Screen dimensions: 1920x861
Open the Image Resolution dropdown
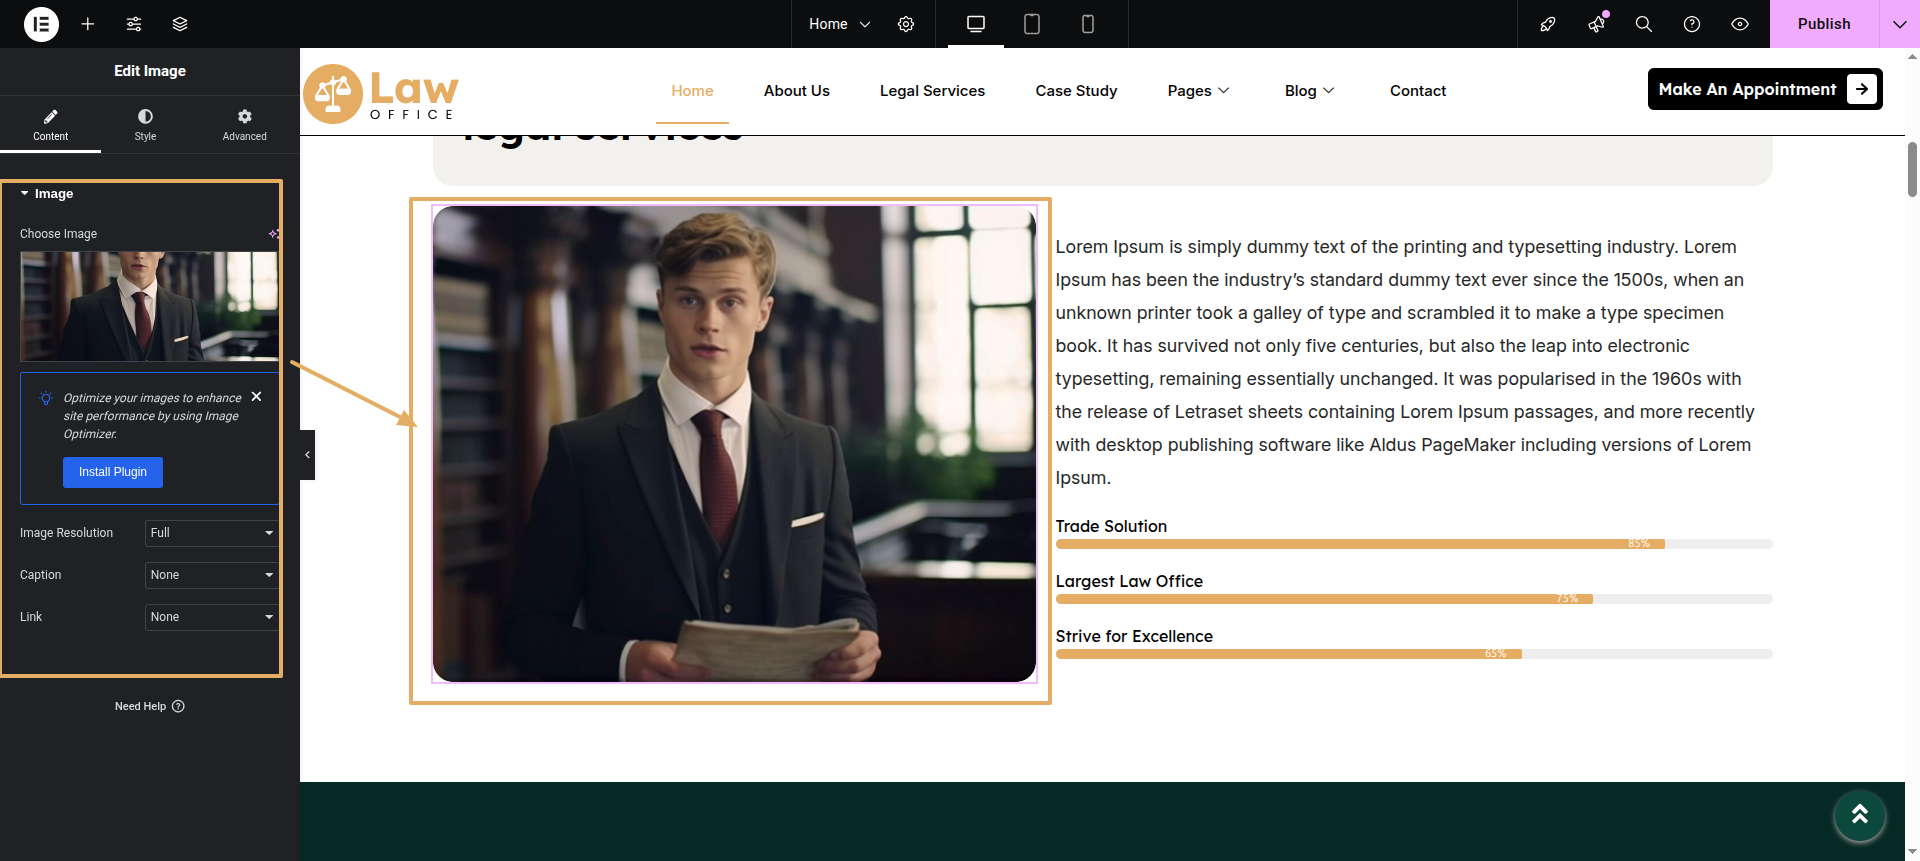pyautogui.click(x=211, y=533)
